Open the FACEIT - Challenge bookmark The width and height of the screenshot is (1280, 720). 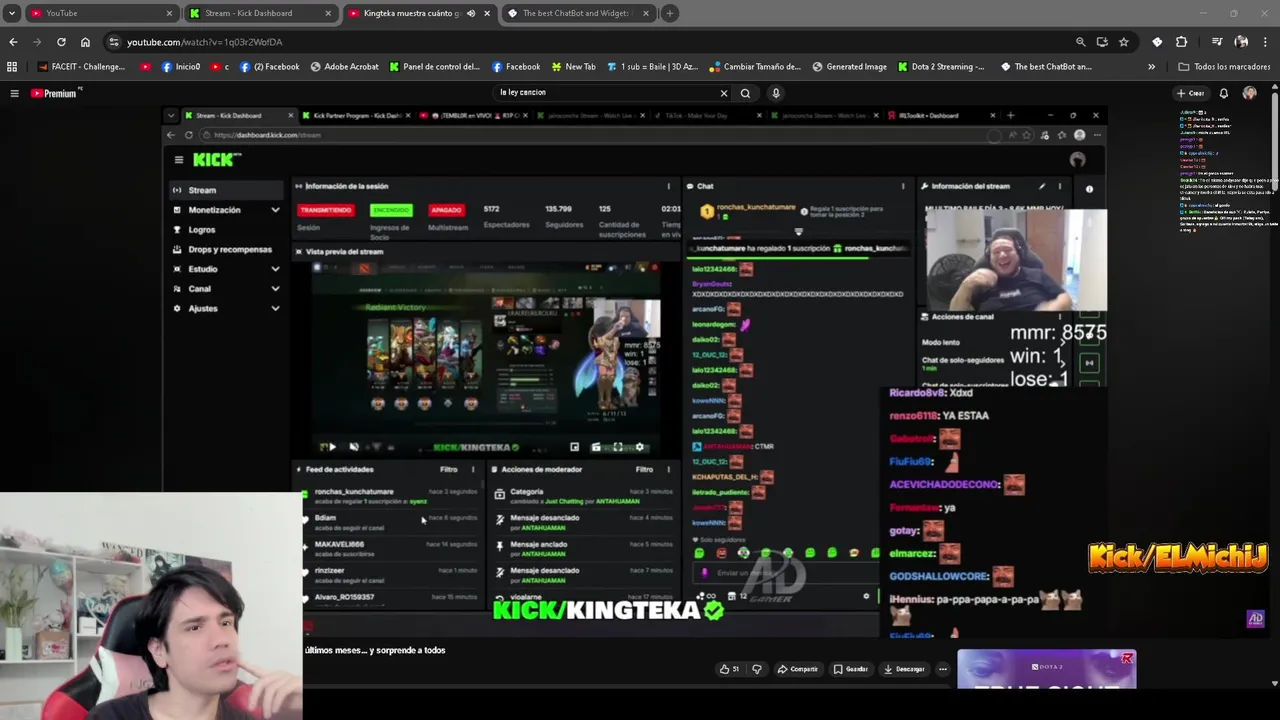82,67
